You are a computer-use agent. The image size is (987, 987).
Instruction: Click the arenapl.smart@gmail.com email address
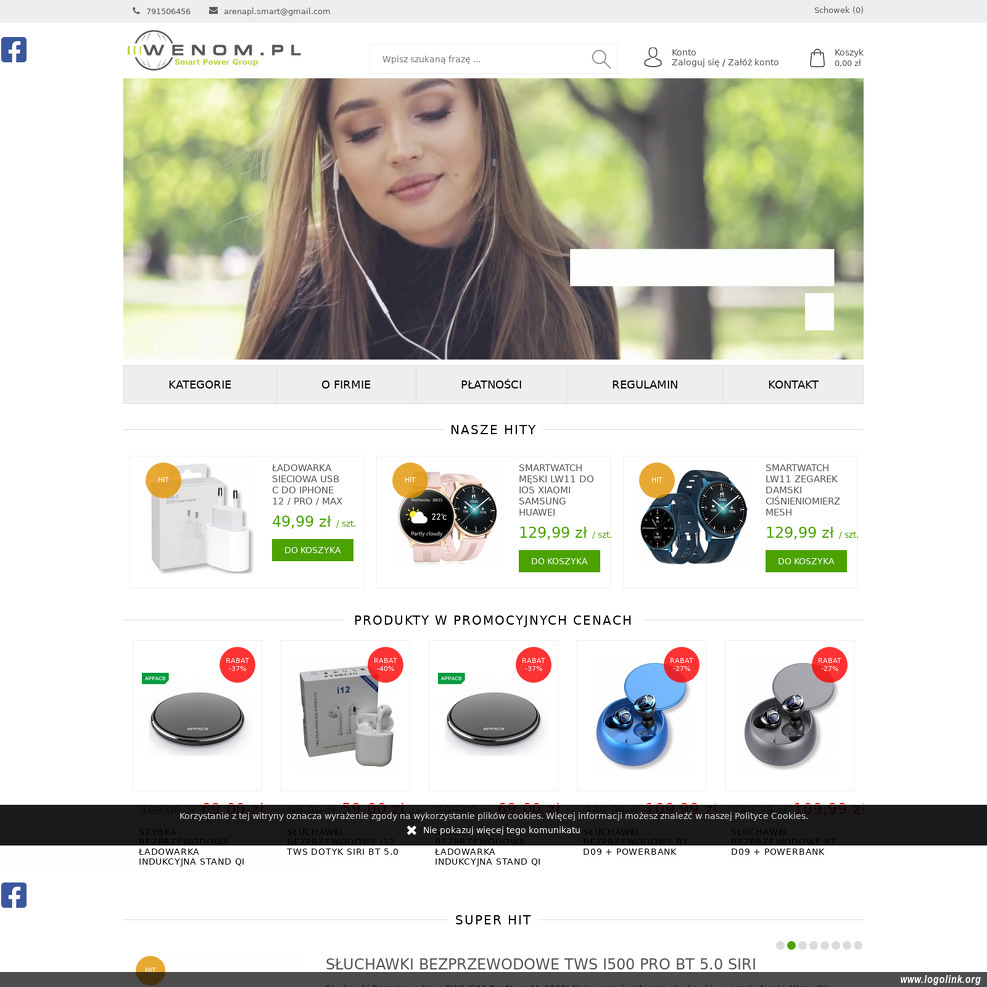[x=277, y=11]
